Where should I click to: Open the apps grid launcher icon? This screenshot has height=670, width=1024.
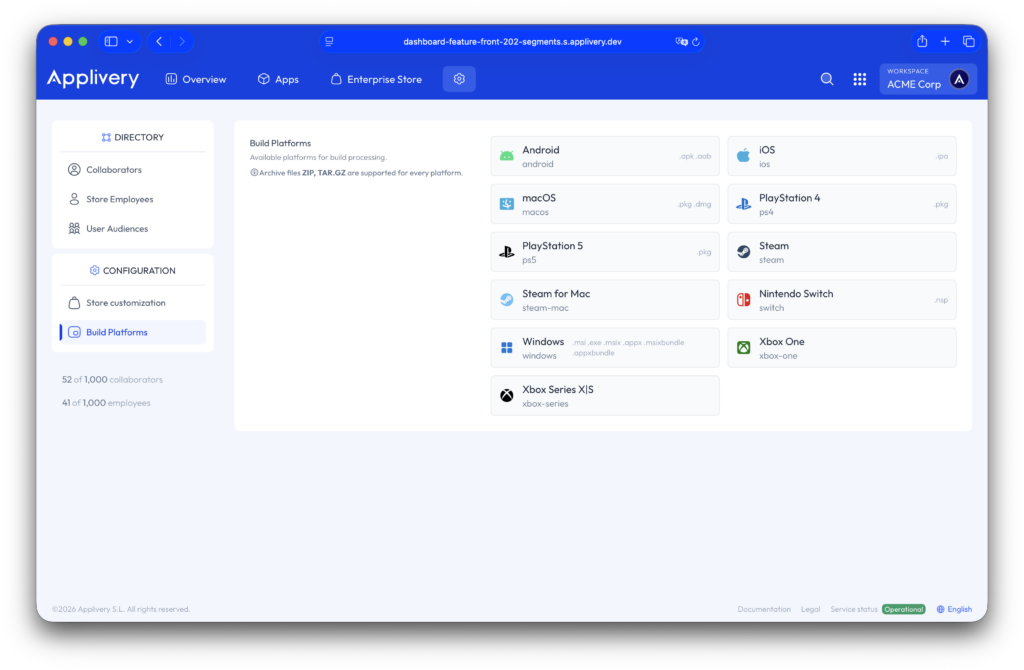(x=859, y=79)
